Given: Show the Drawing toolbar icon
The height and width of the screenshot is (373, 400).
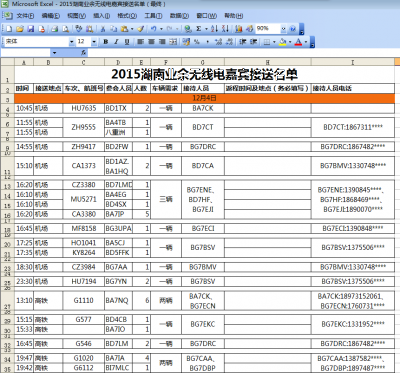Looking at the screenshot, I should [x=249, y=29].
